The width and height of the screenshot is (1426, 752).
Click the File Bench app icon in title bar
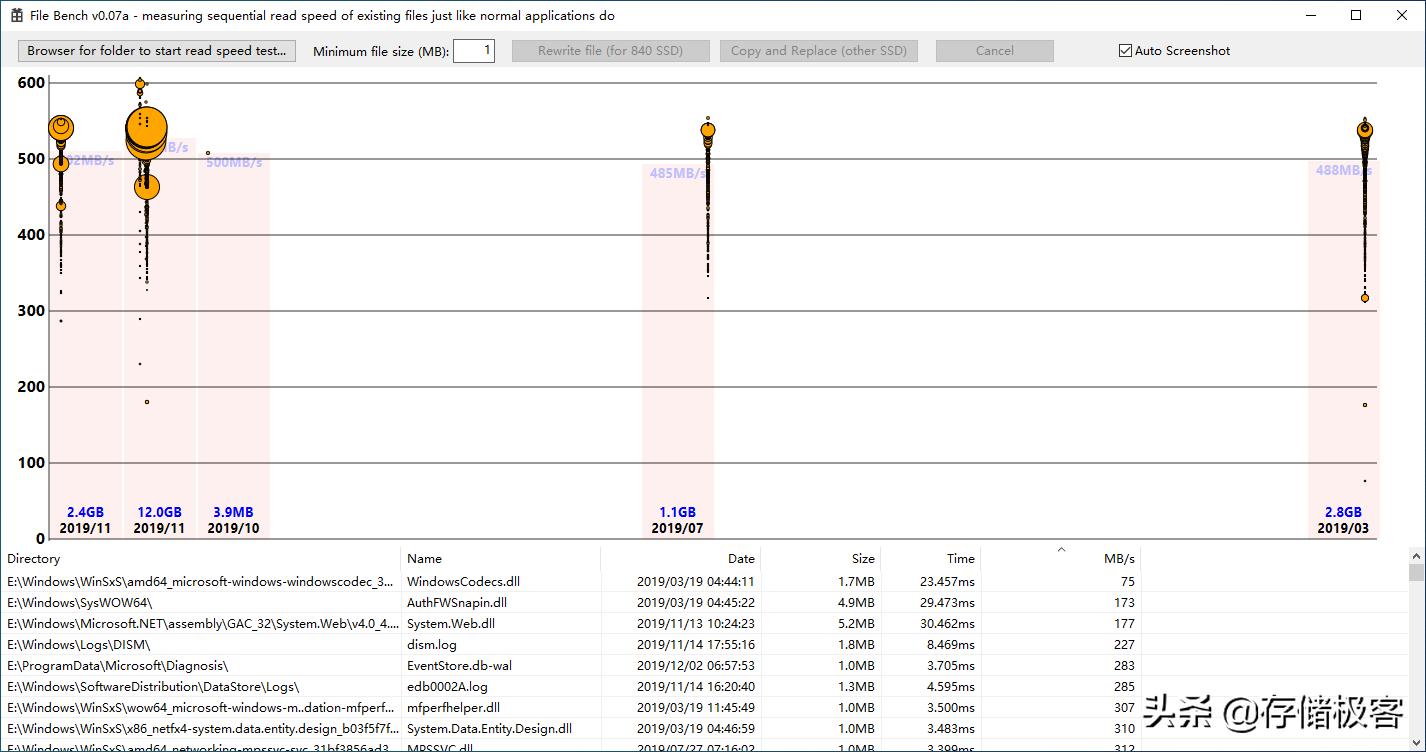tap(17, 16)
